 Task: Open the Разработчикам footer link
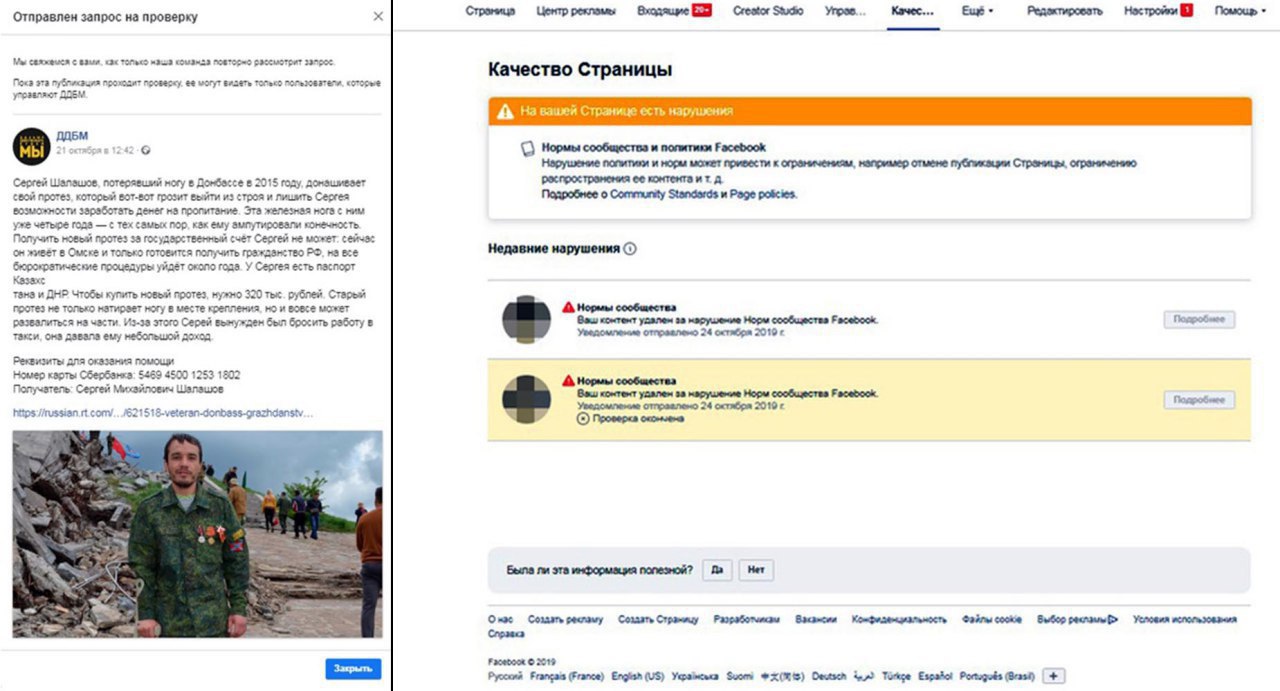(x=747, y=620)
